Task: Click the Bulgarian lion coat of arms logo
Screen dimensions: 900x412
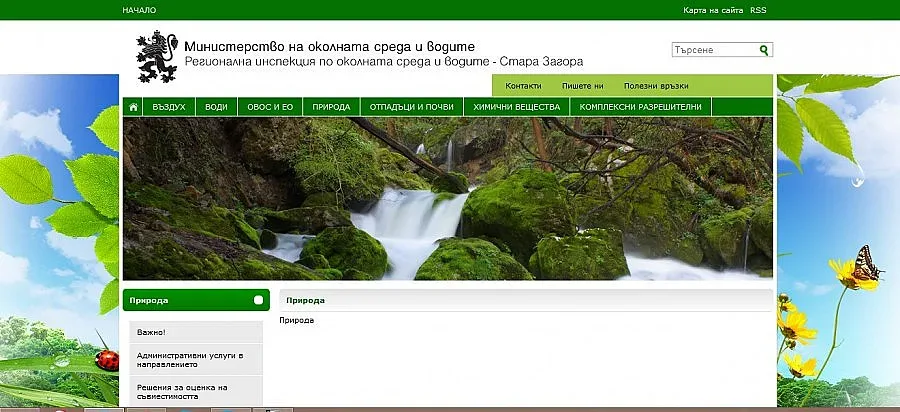Action: [157, 56]
